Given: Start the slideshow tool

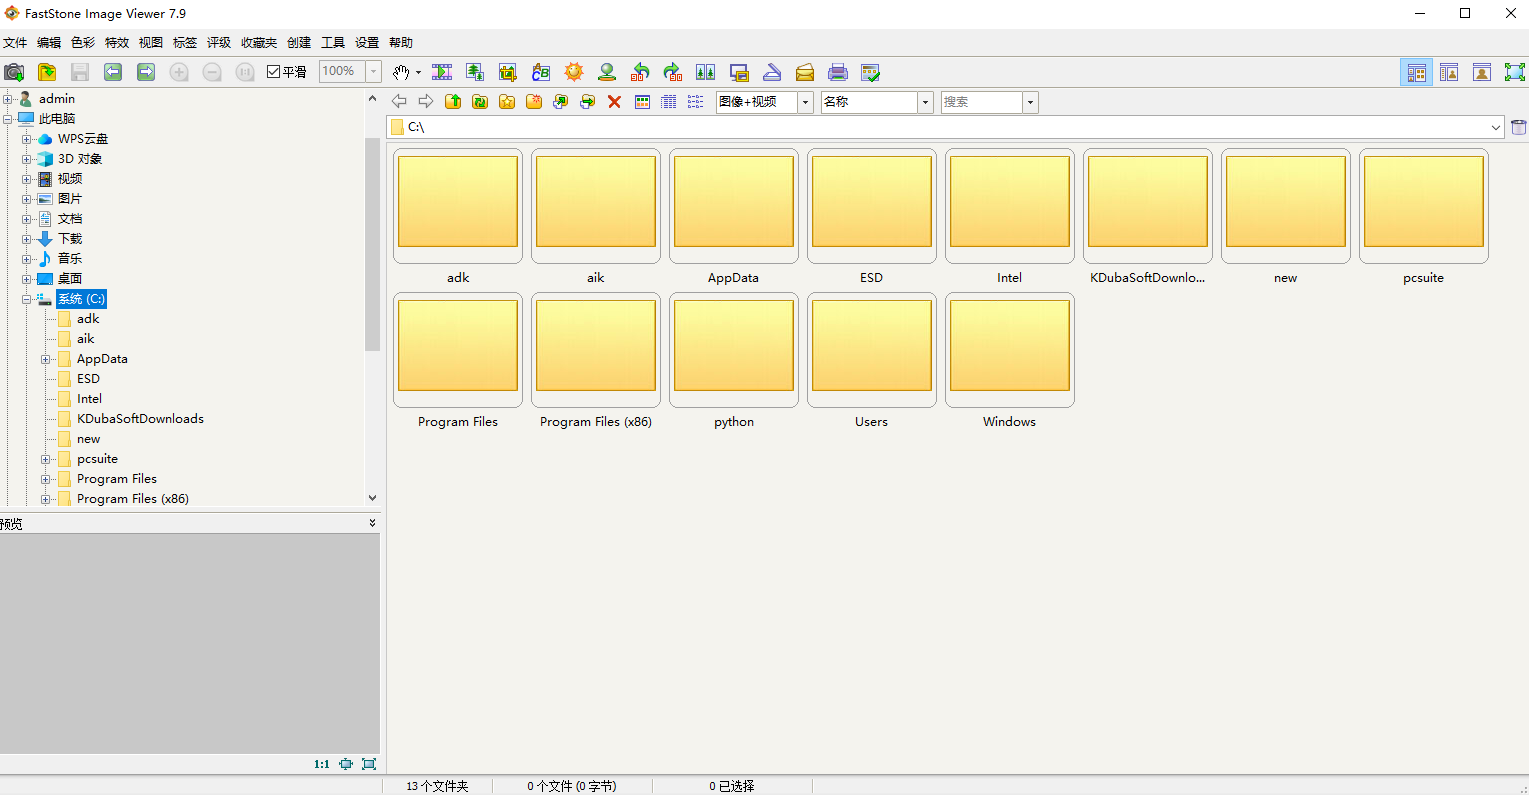Looking at the screenshot, I should click(x=442, y=72).
